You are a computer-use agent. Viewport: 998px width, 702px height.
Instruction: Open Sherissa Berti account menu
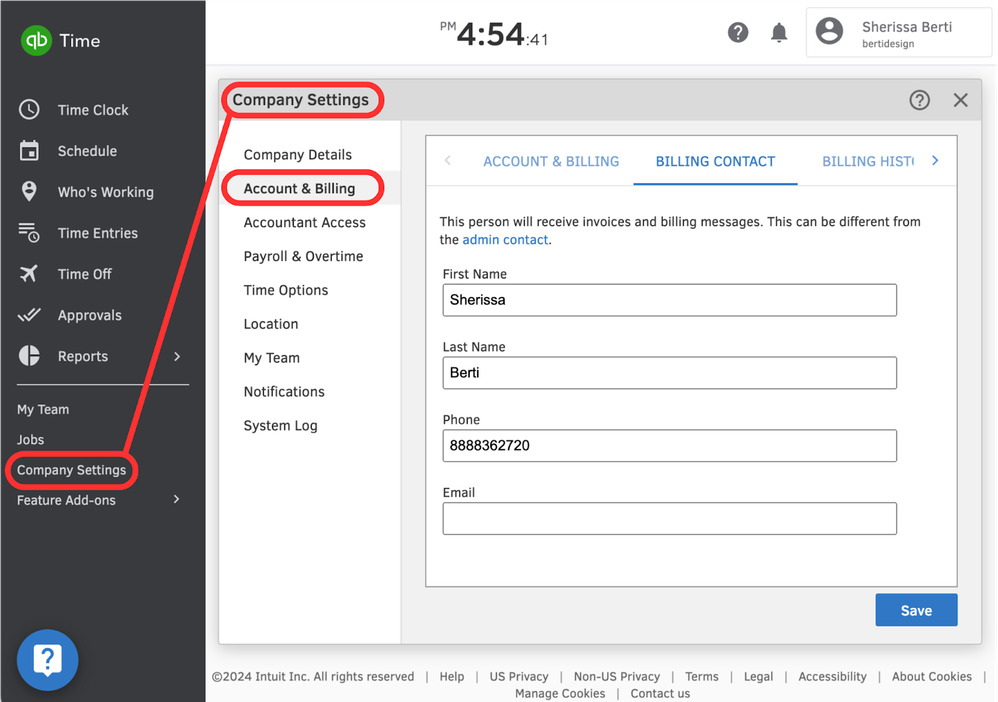tap(898, 32)
